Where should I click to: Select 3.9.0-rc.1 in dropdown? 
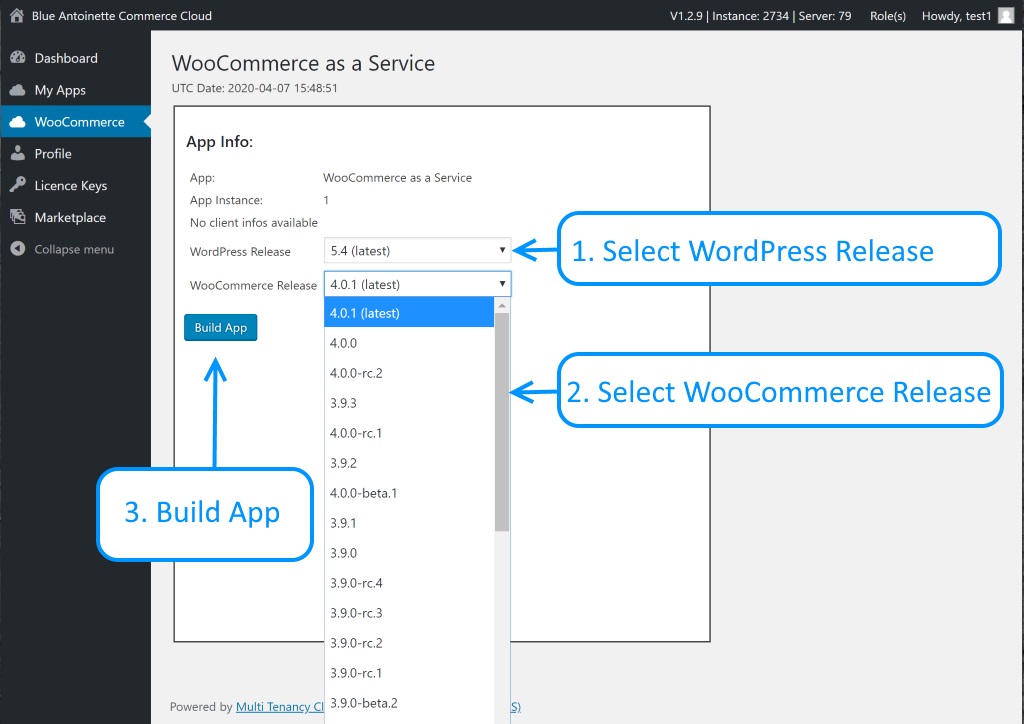coord(409,673)
